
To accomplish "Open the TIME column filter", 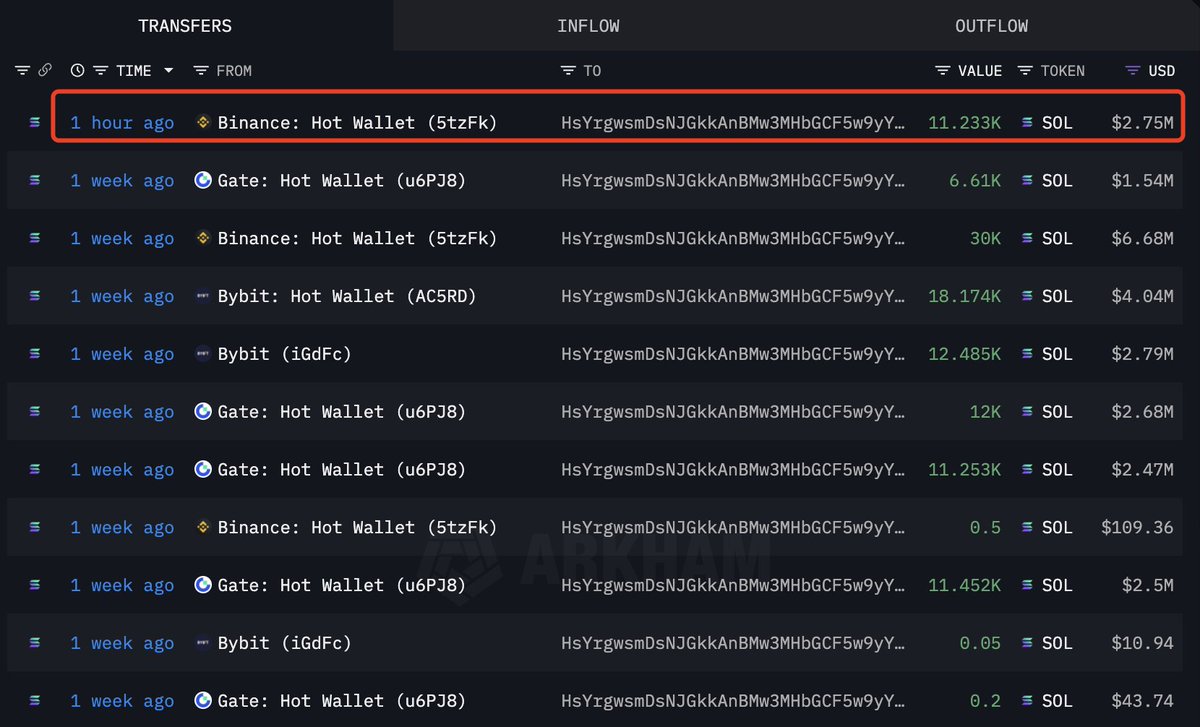I will click(x=100, y=71).
